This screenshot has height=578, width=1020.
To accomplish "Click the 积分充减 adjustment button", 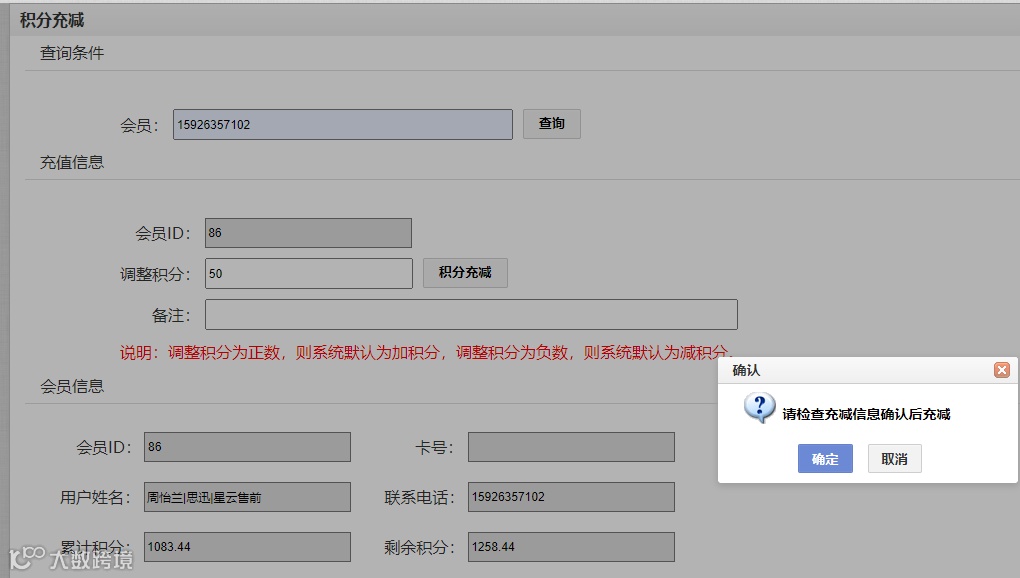I will coord(464,272).
